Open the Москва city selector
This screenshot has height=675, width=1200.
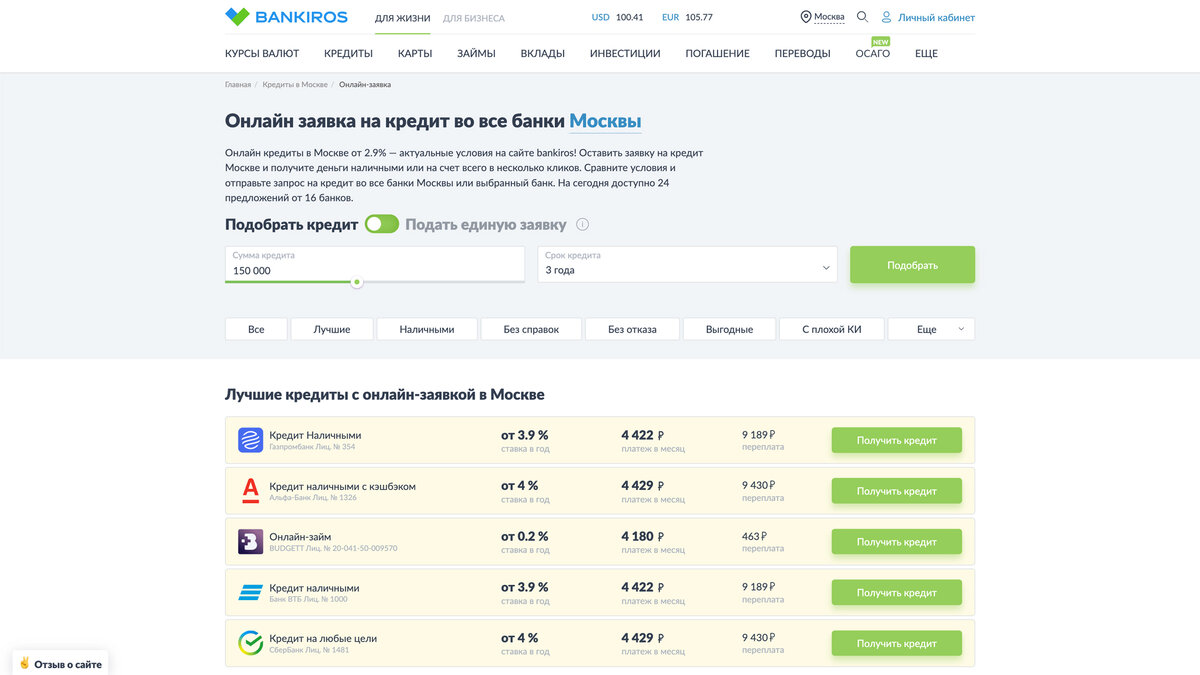[x=829, y=17]
